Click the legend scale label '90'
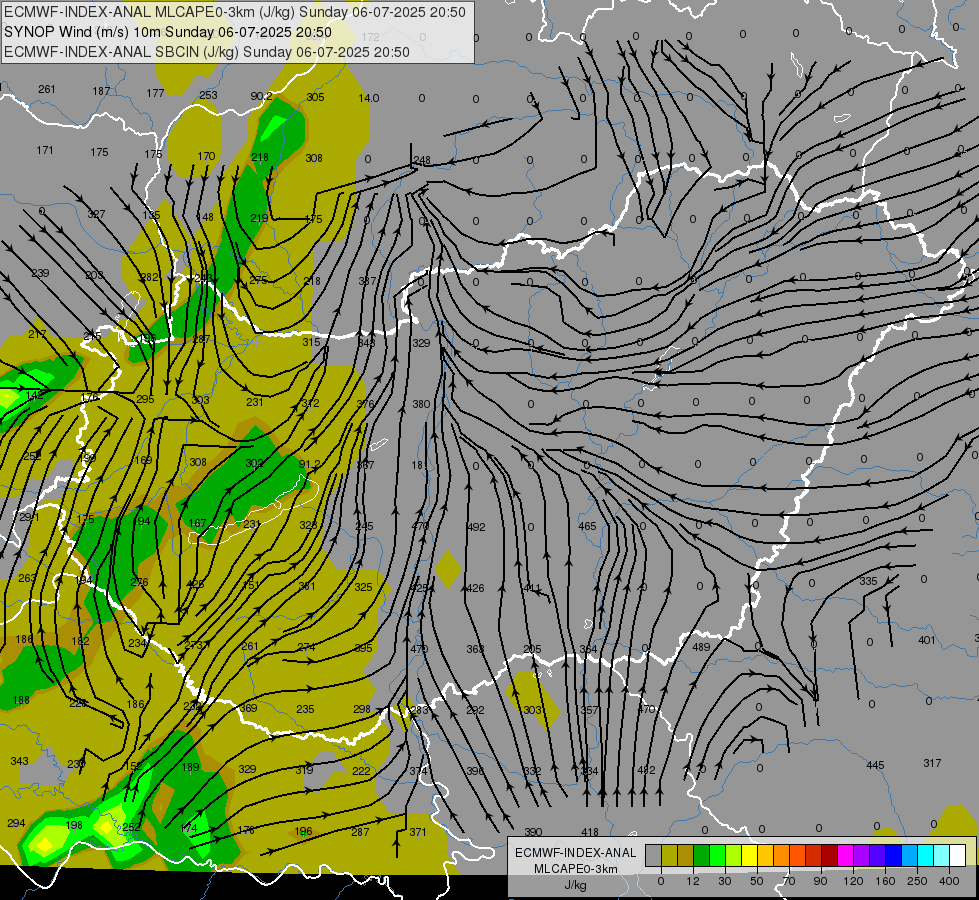The height and width of the screenshot is (900, 979). click(820, 881)
